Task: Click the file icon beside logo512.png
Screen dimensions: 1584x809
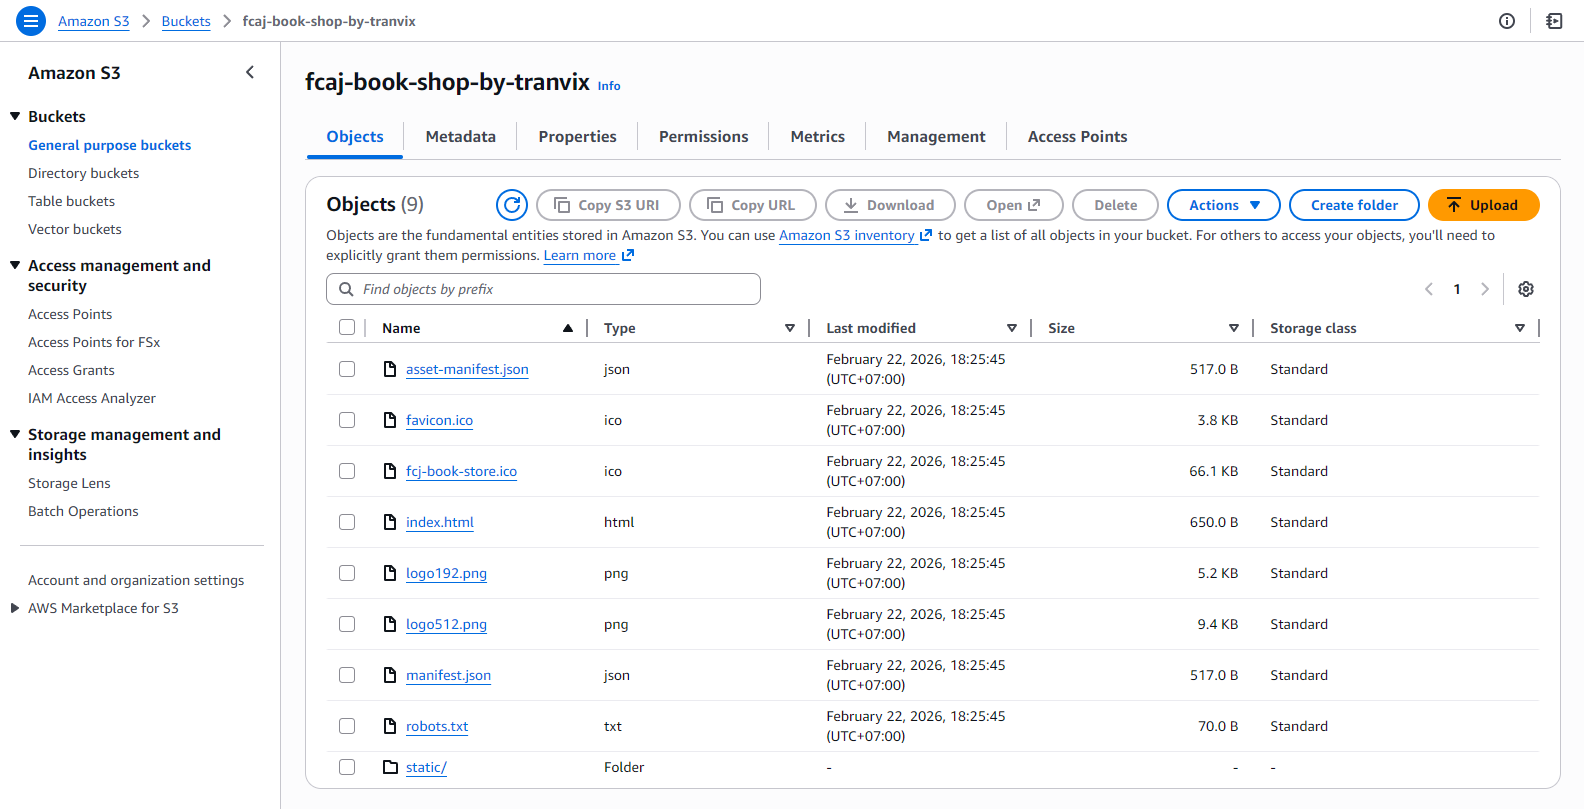Action: 390,624
